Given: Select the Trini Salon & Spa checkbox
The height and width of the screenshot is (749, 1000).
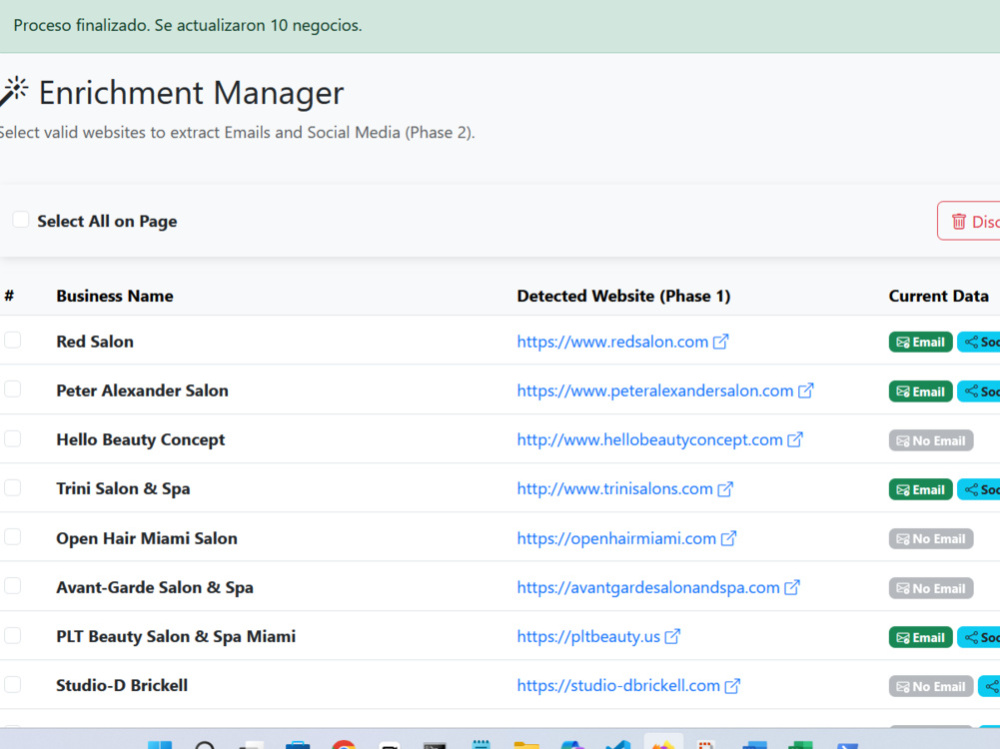Looking at the screenshot, I should [x=12, y=487].
